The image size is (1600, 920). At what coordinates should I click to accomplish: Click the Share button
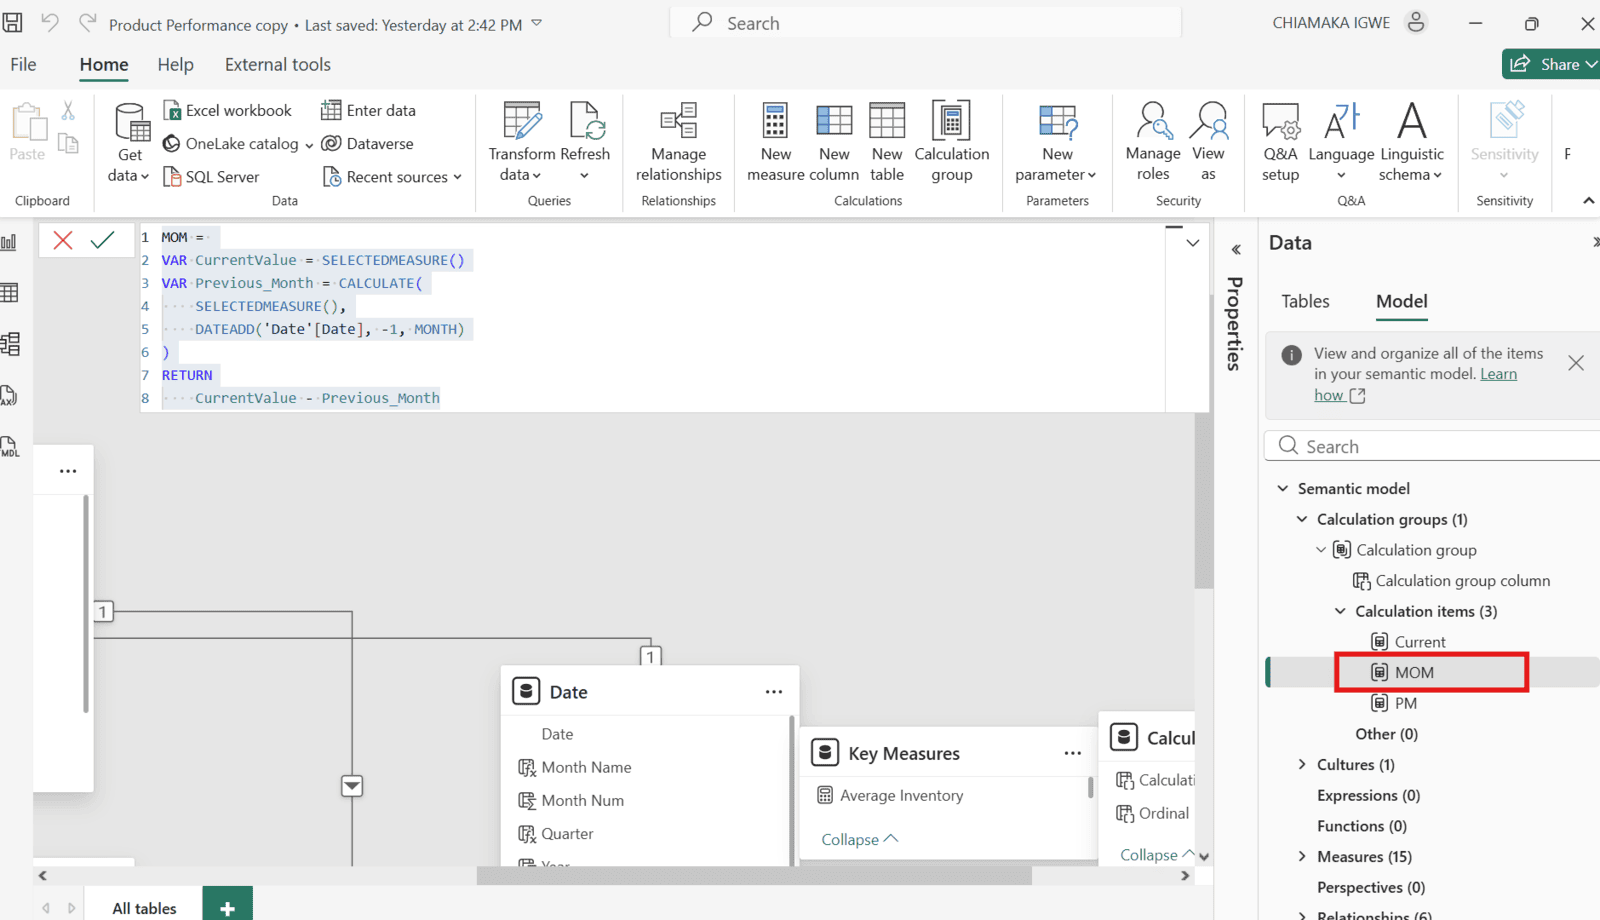(1550, 64)
